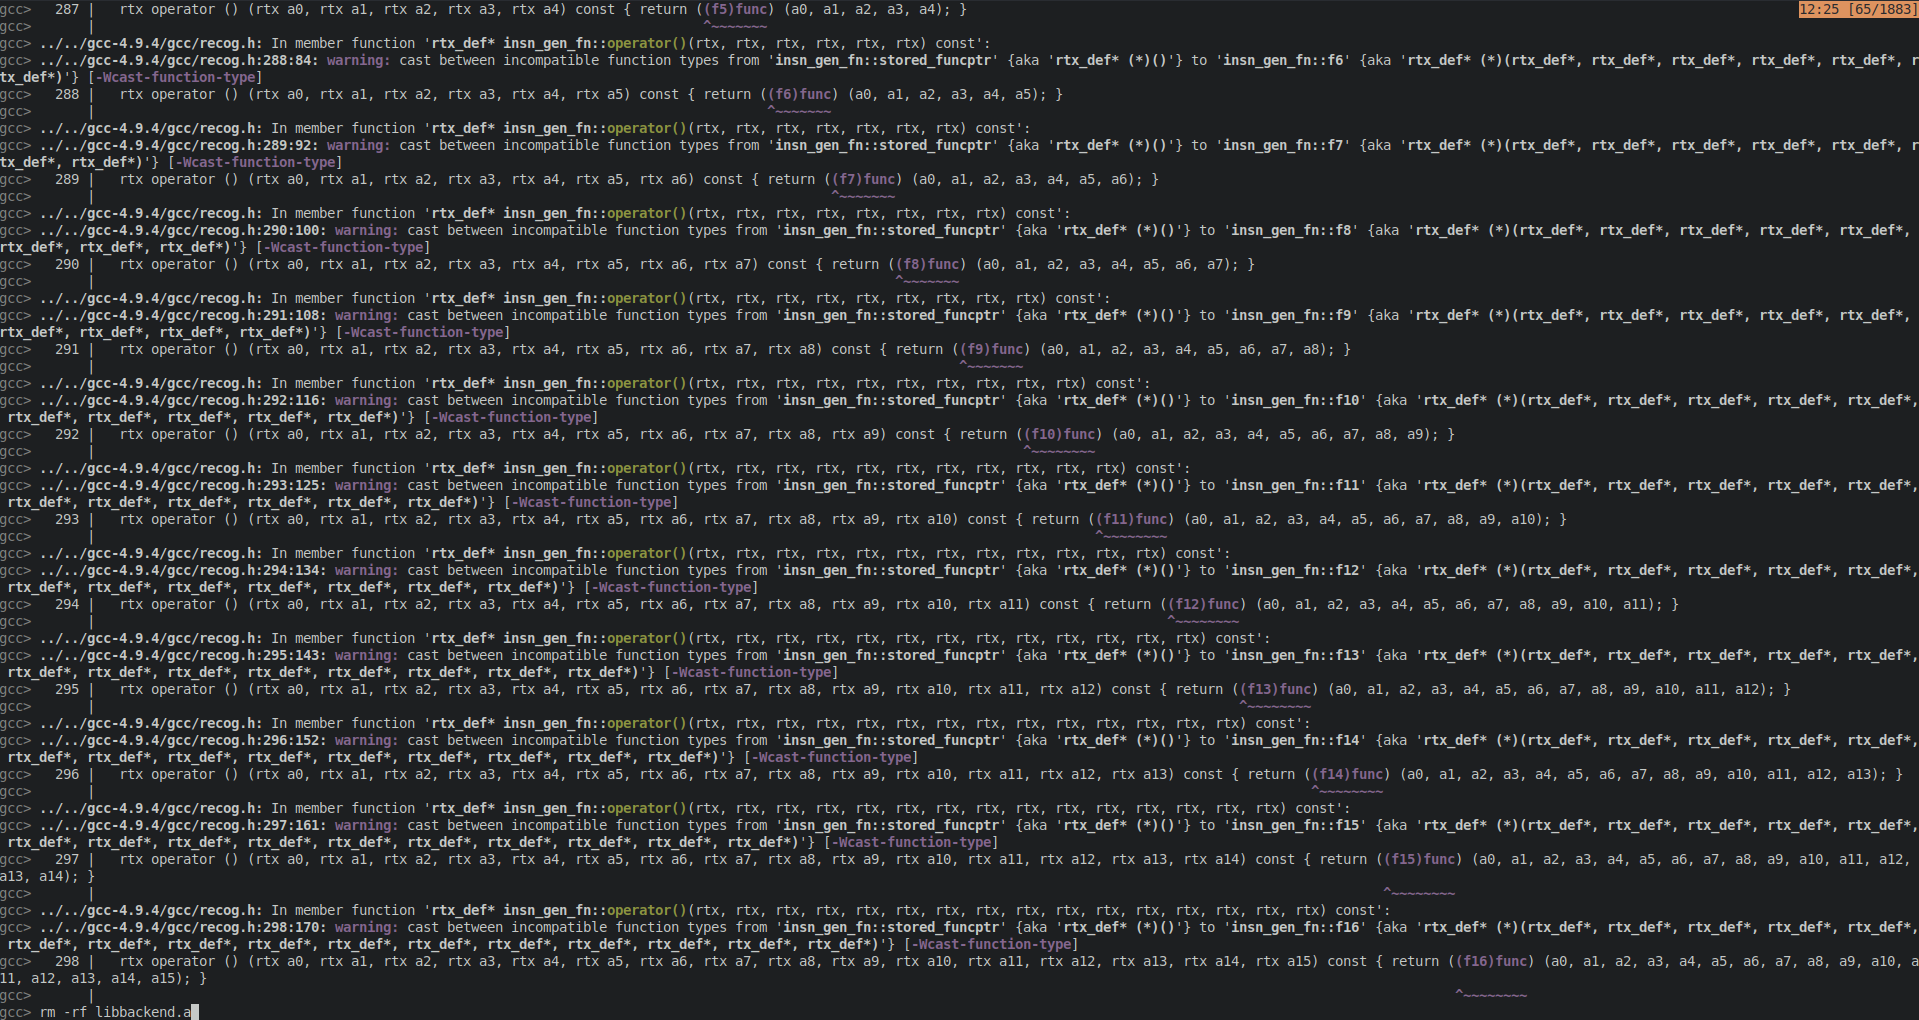Click source line number 291 in gutter

[67, 350]
